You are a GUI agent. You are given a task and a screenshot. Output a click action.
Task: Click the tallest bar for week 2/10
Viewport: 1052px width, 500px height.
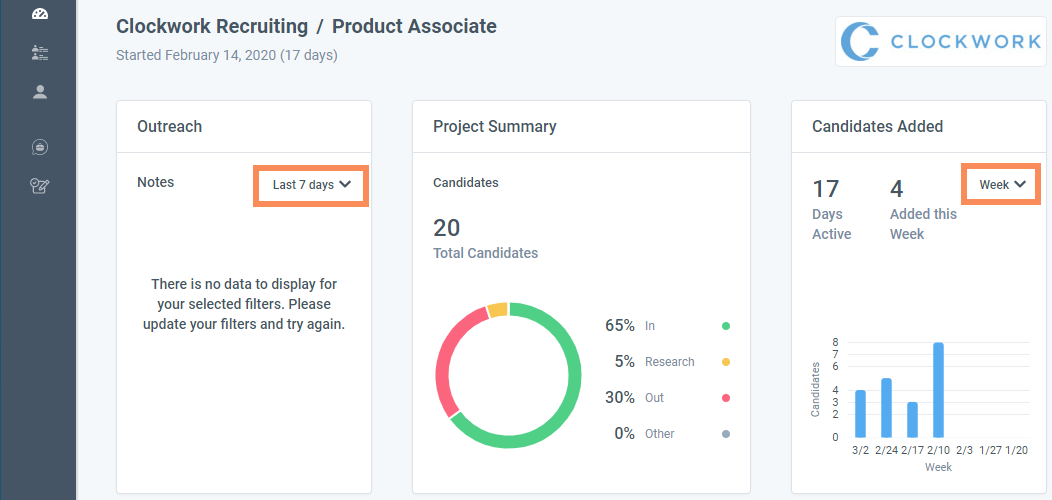(x=938, y=390)
